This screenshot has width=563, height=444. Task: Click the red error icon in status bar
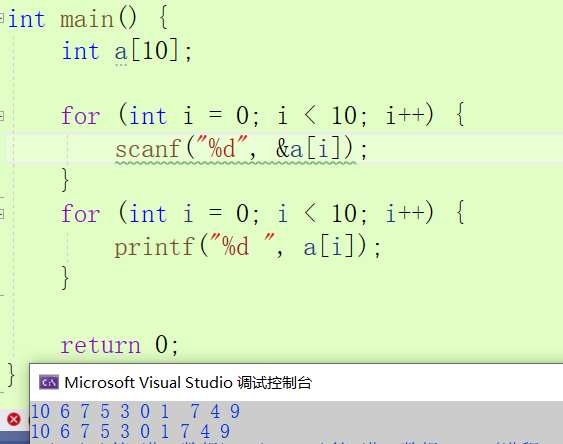click(x=14, y=419)
